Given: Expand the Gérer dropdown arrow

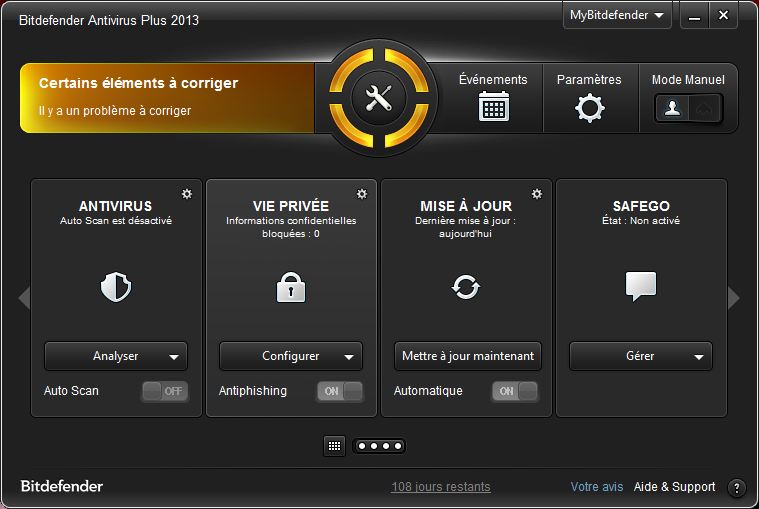Looking at the screenshot, I should click(x=698, y=357).
